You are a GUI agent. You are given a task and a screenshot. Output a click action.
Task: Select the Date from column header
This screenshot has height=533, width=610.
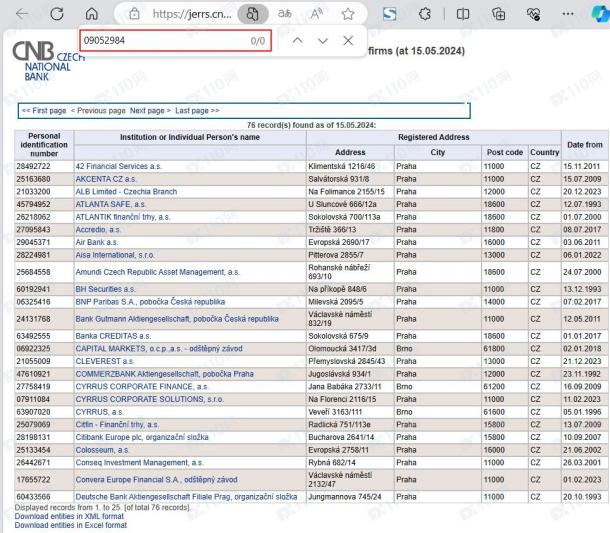585,145
